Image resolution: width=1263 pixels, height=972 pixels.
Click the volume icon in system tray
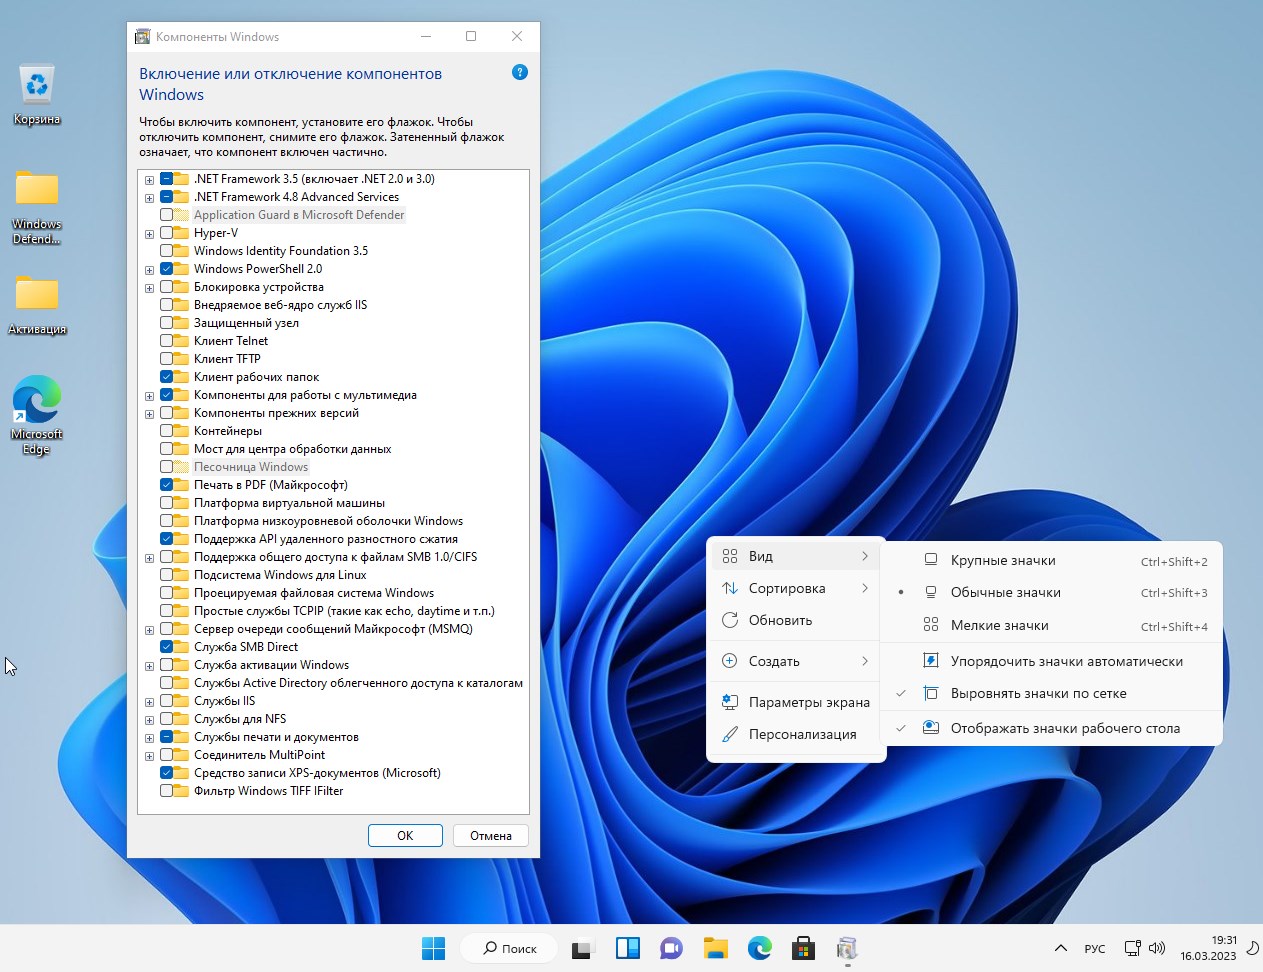1157,948
